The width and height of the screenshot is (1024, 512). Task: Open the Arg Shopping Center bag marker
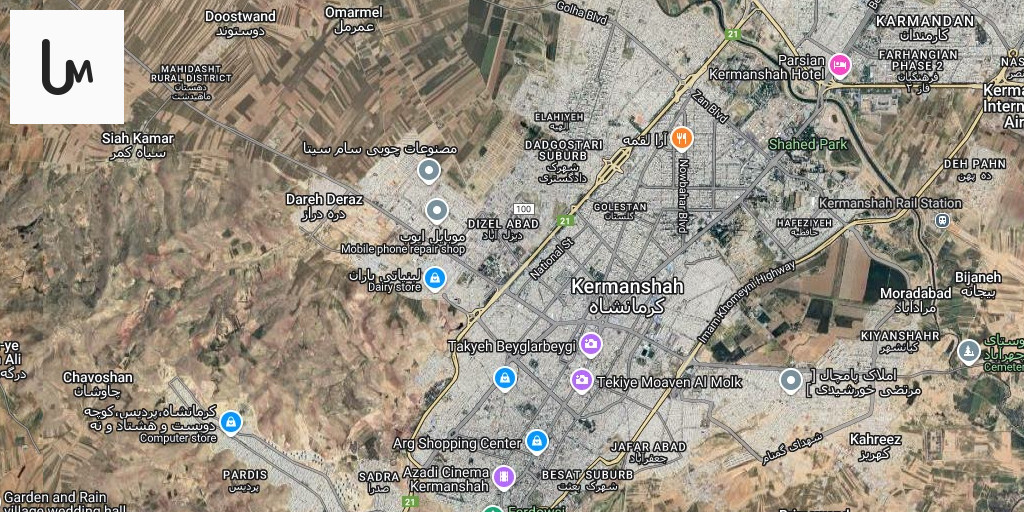coord(537,442)
